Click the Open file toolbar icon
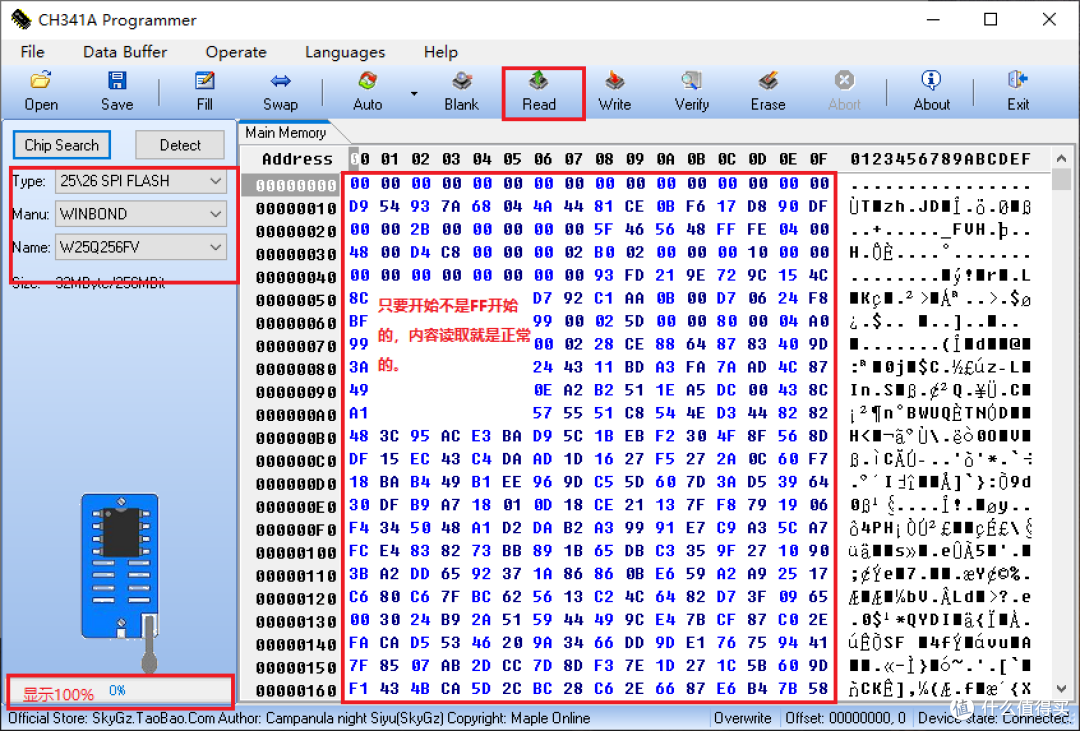Screen dimensions: 1080x731 (x=41, y=91)
